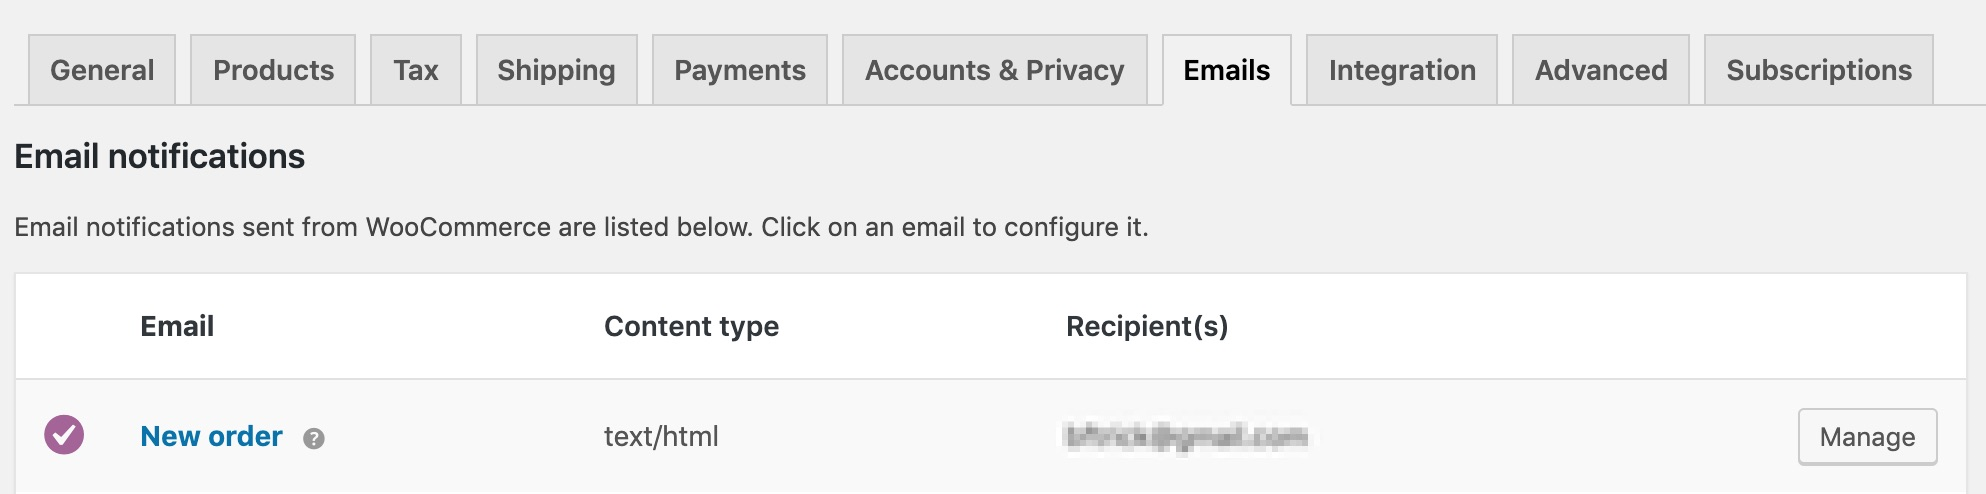Go to the Tax tab
The image size is (1986, 494).
click(416, 70)
